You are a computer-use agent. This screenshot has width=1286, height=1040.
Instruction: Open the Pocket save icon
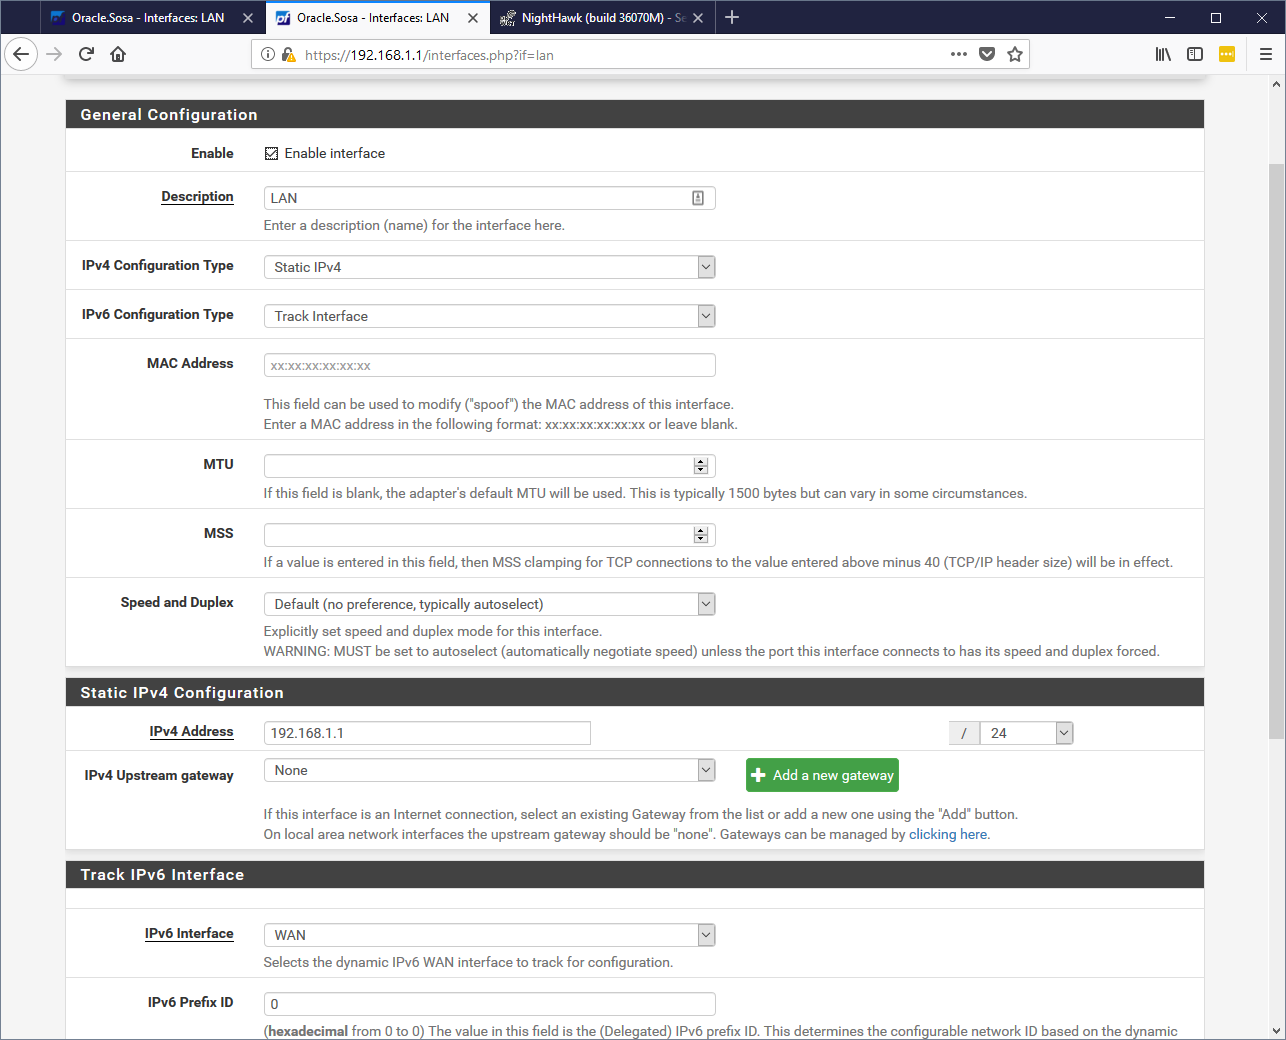click(987, 54)
